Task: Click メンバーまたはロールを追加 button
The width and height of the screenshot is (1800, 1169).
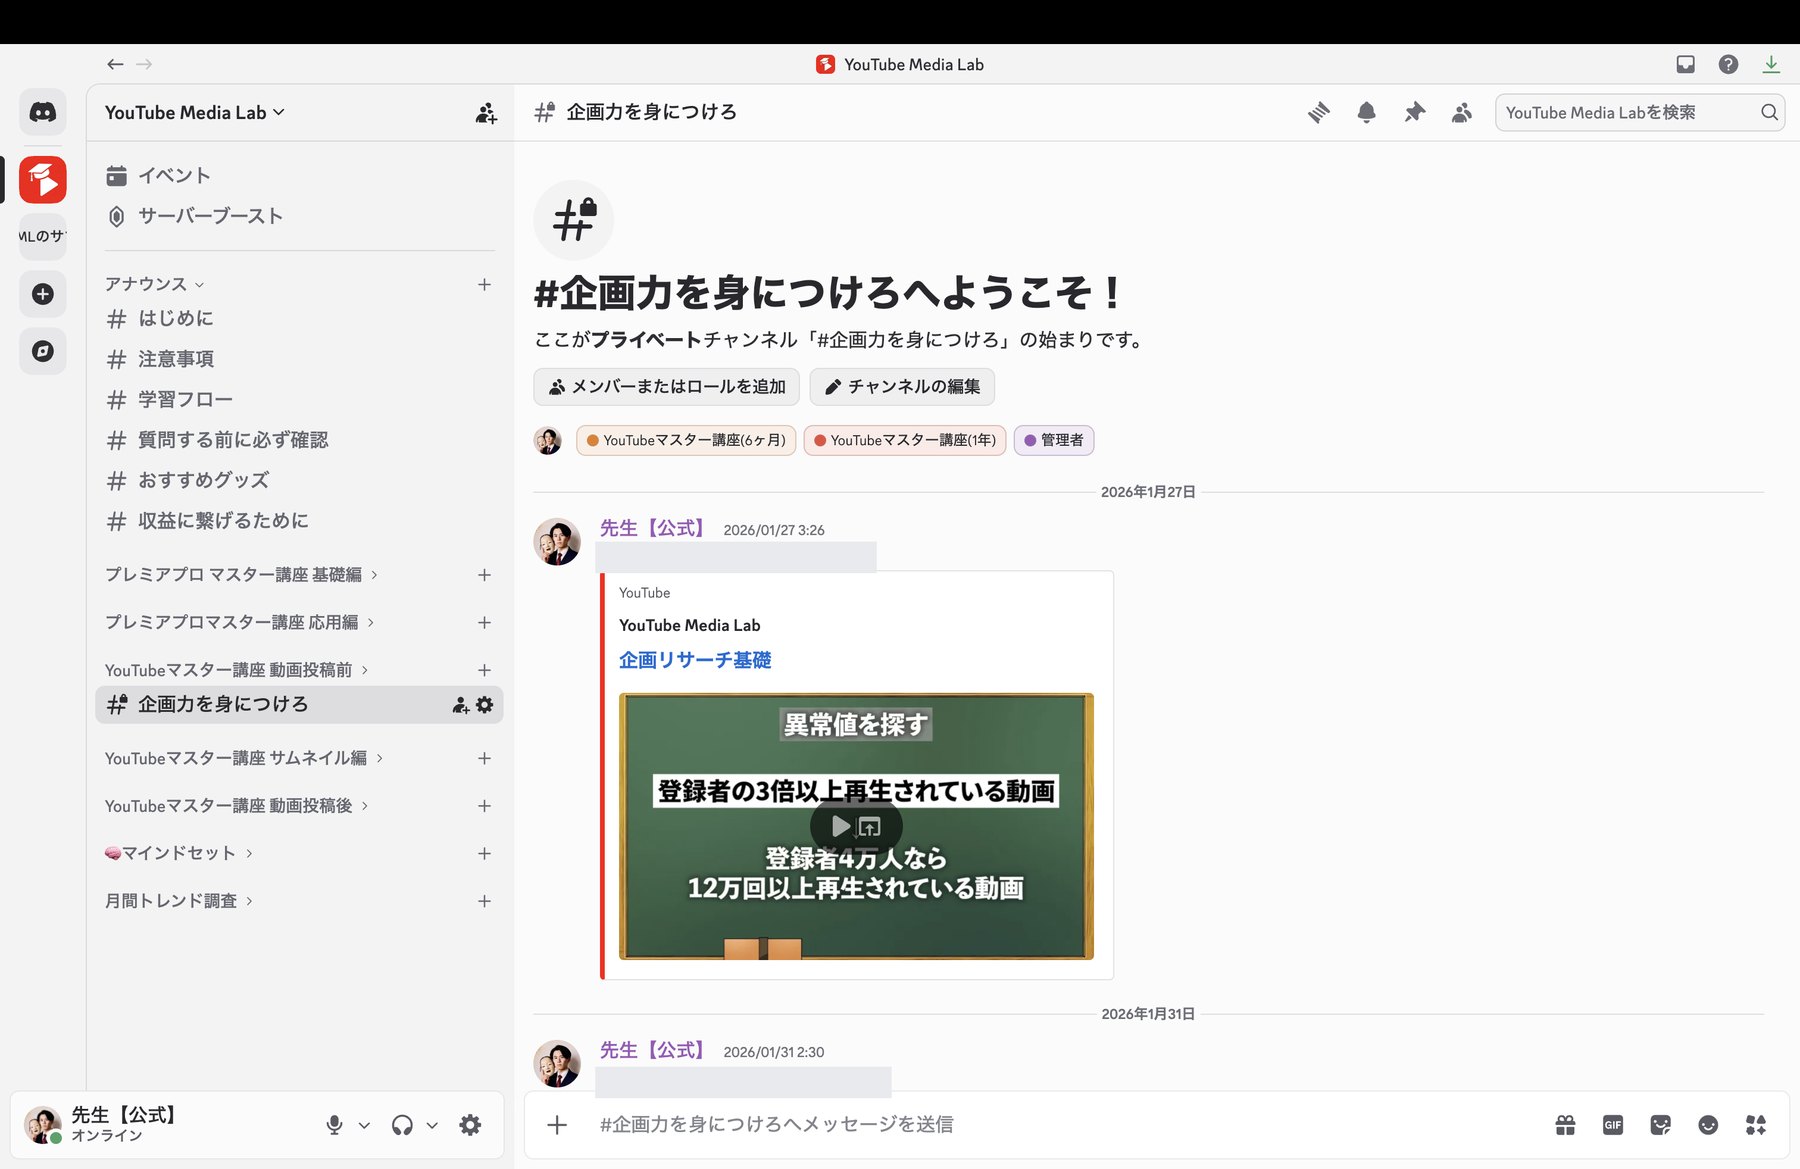Action: [x=667, y=387]
